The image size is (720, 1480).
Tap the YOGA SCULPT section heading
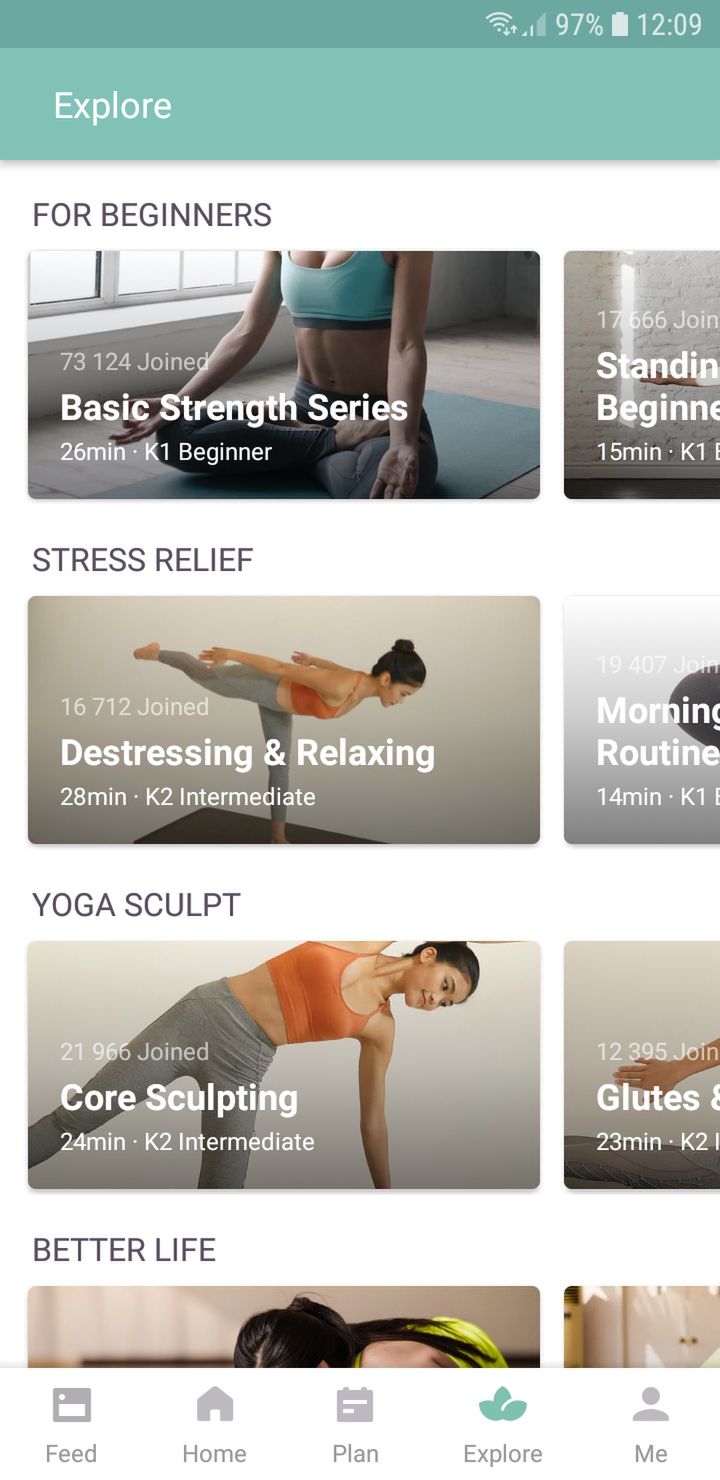click(137, 905)
